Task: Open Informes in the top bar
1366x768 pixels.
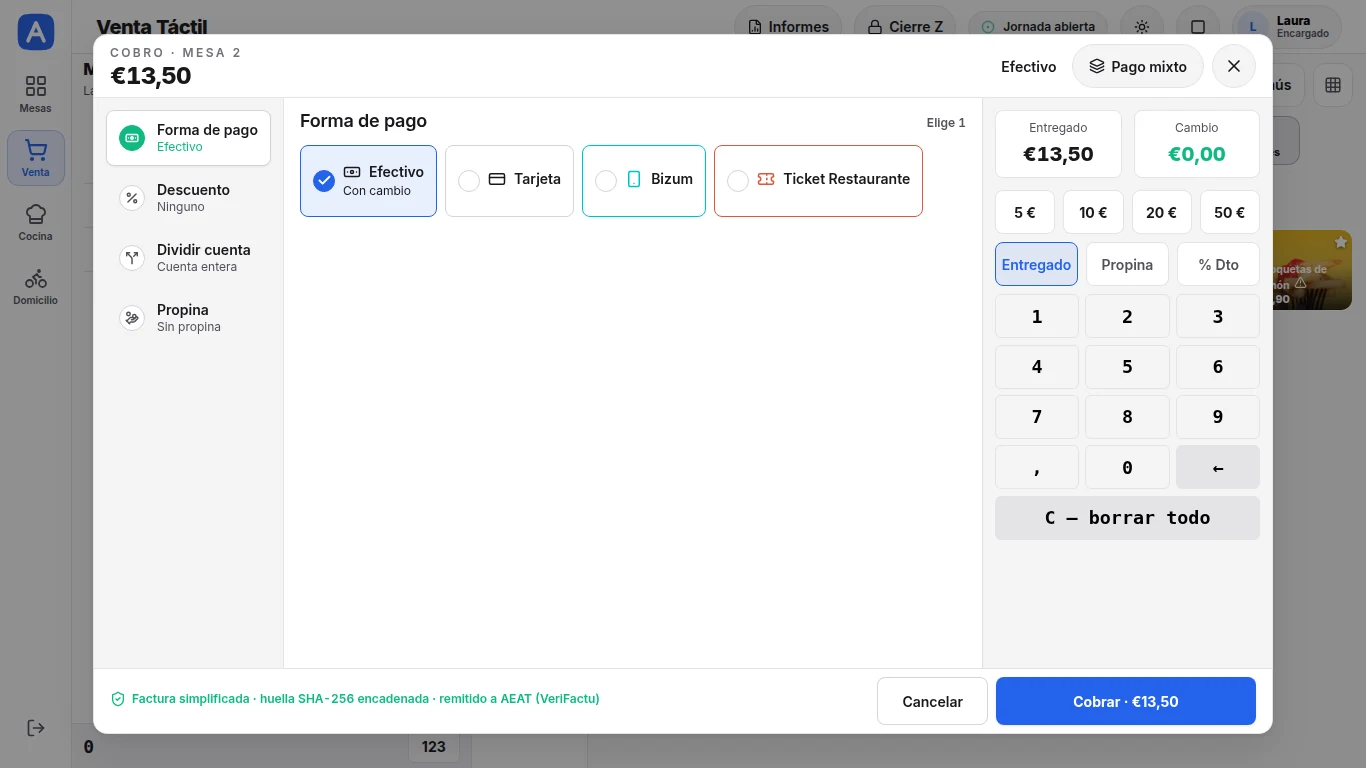Action: click(x=788, y=27)
